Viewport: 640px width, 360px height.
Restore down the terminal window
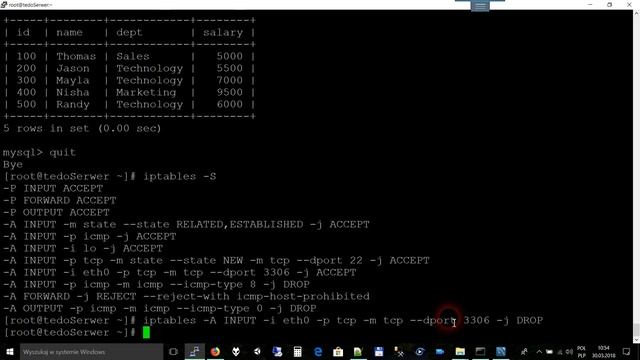[x=609, y=4]
